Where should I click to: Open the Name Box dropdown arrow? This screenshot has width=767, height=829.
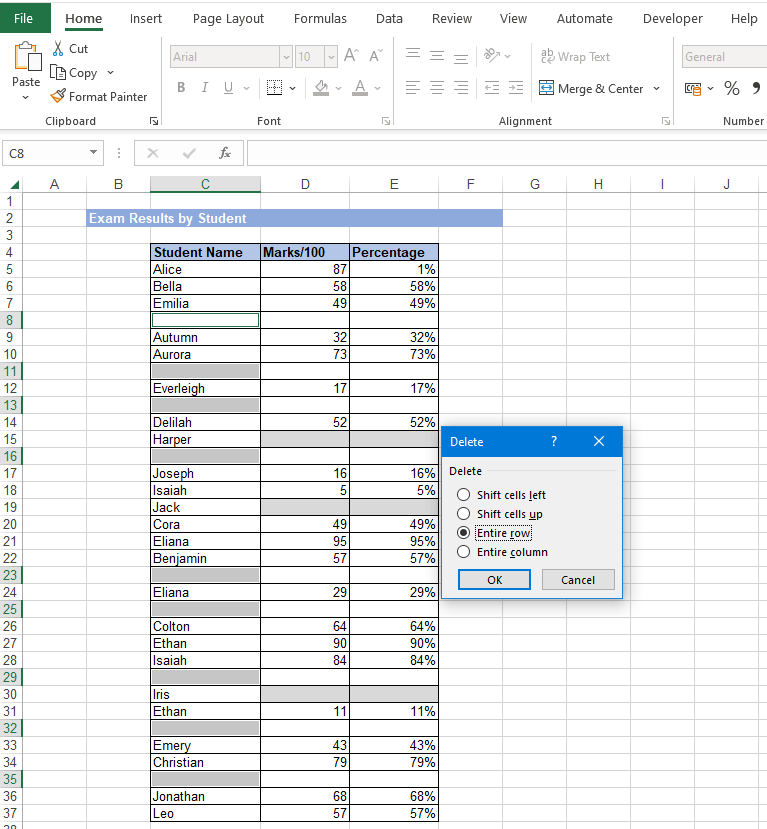point(94,153)
